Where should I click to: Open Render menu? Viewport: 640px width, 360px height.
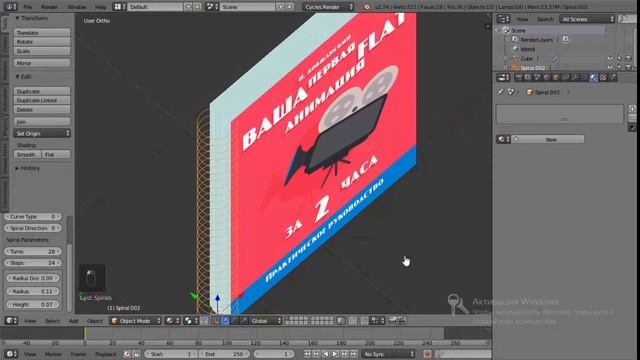tap(49, 7)
